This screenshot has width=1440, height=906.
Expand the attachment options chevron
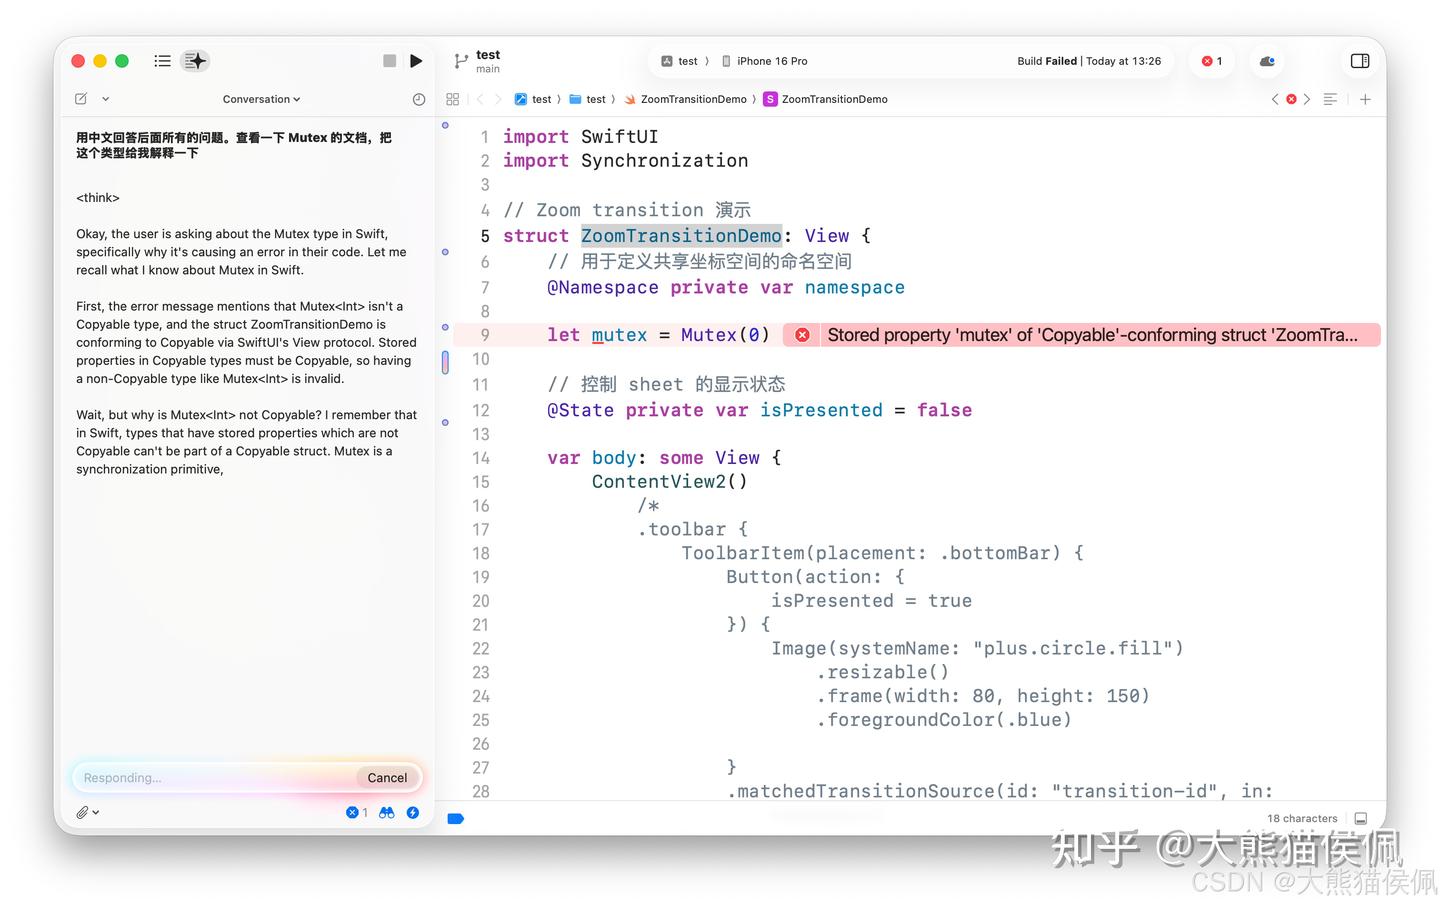click(97, 812)
